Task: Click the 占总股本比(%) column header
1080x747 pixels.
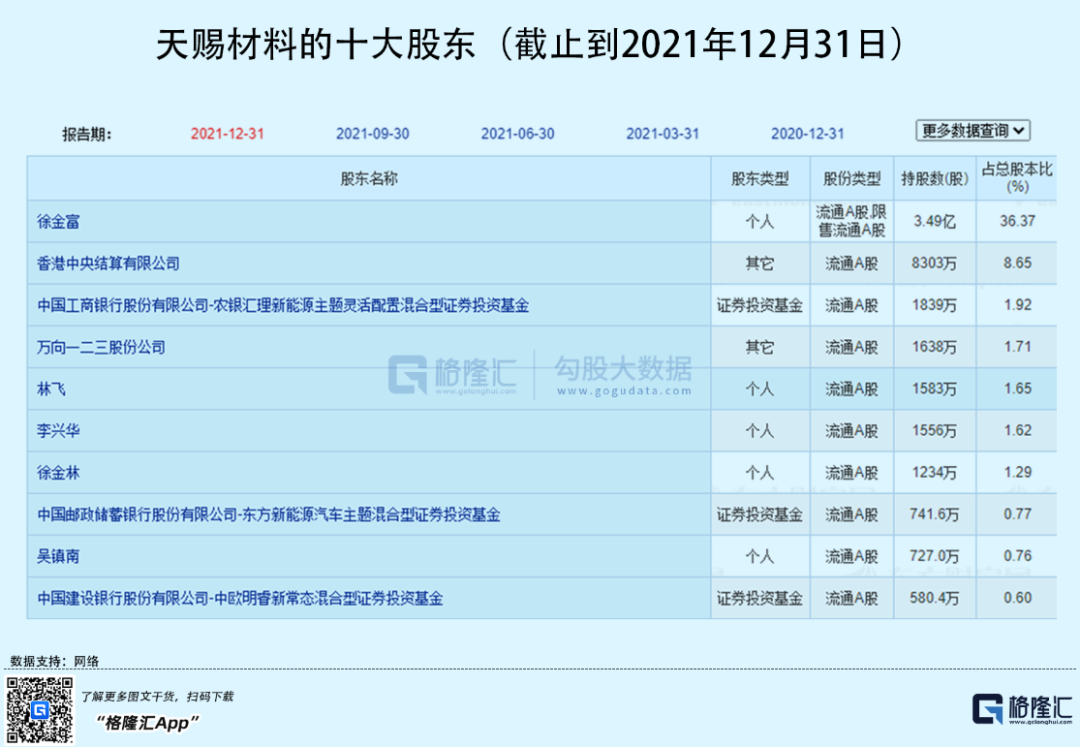Action: coord(1017,178)
